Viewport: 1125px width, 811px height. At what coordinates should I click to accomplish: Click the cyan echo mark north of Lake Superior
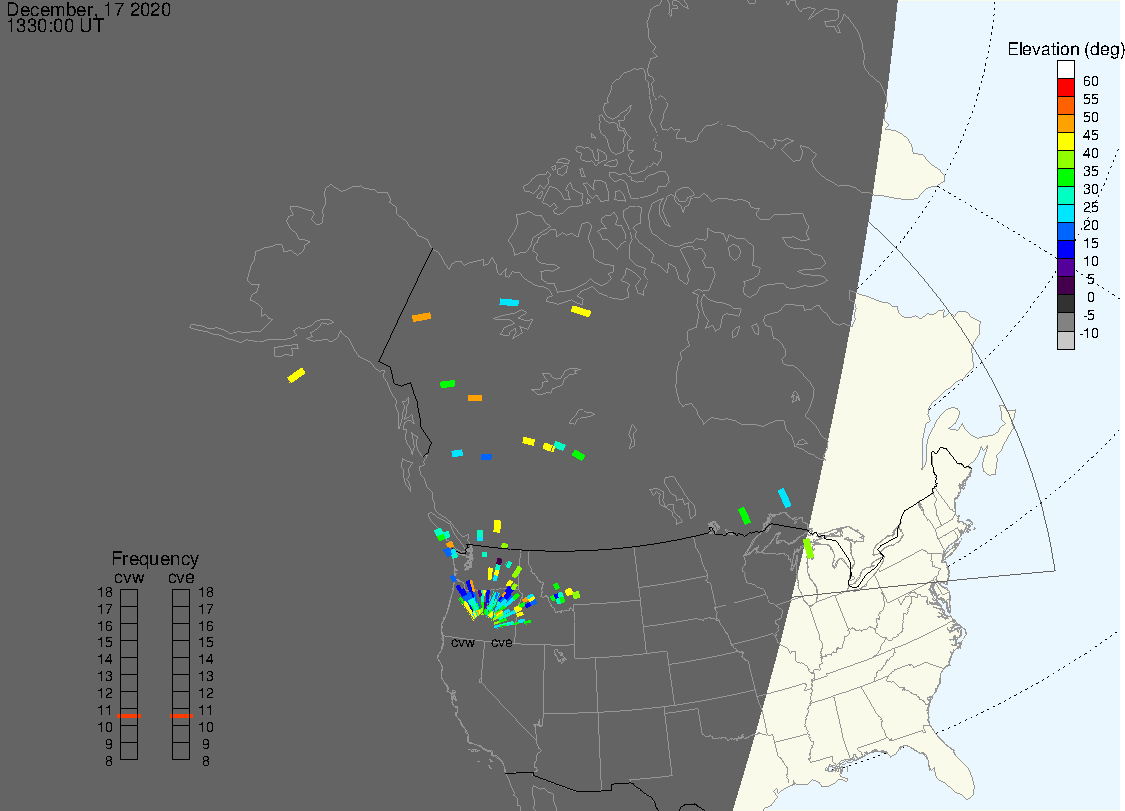(784, 497)
